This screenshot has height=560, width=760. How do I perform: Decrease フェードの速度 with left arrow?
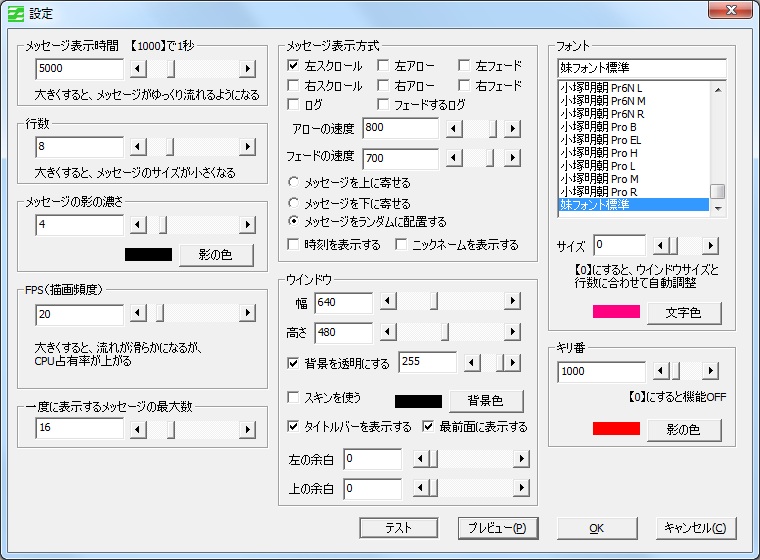click(x=454, y=158)
